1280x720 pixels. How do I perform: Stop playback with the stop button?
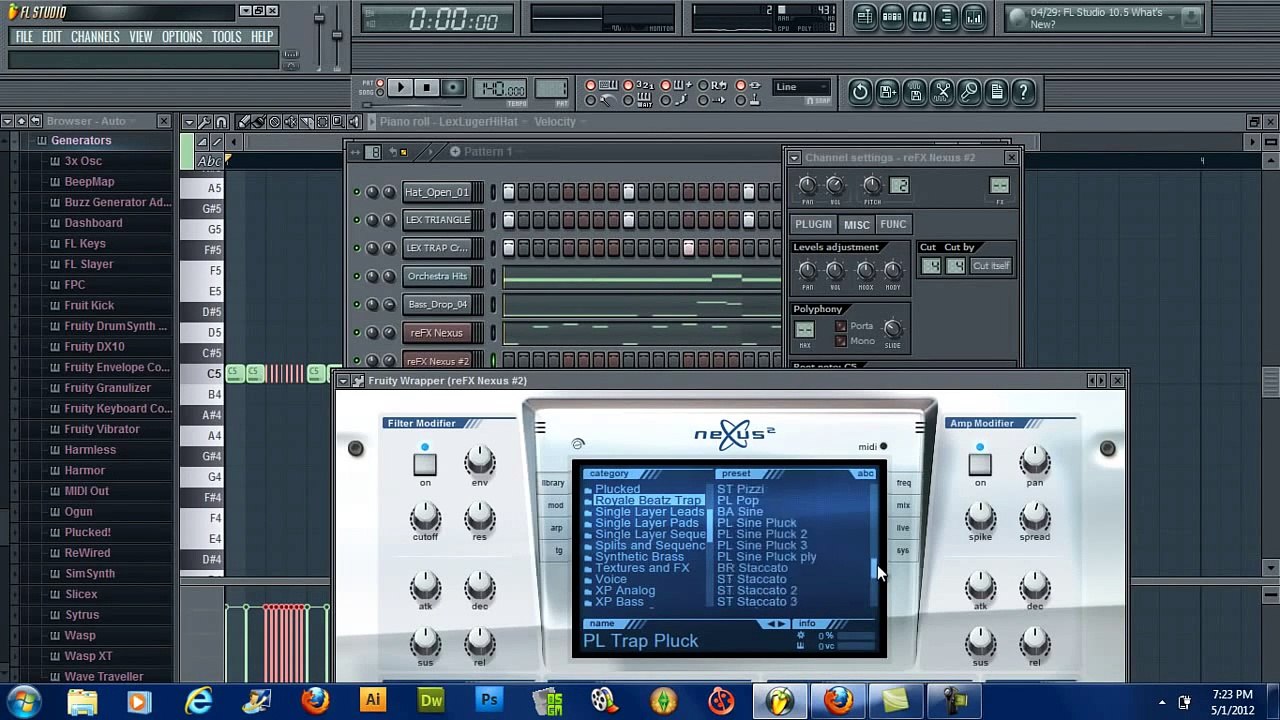[426, 88]
